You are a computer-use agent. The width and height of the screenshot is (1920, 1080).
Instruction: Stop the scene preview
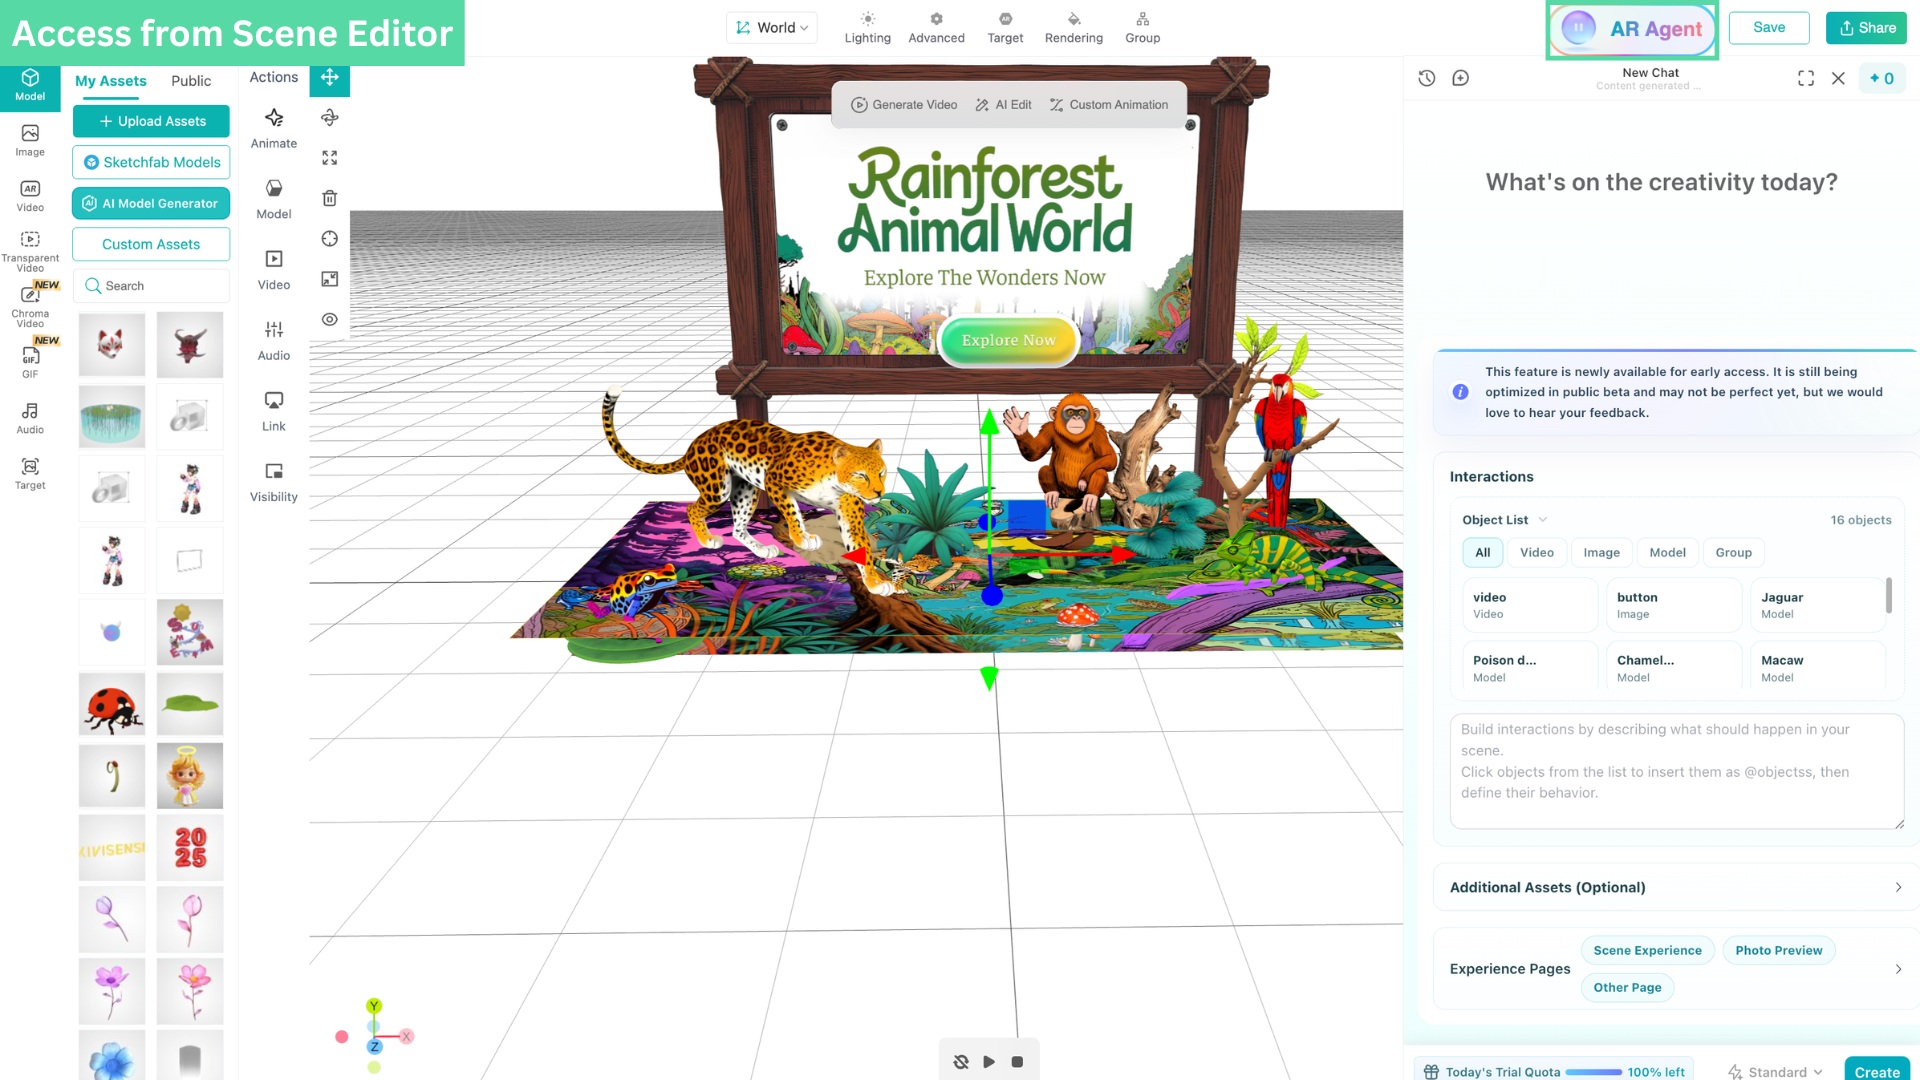tap(1017, 1062)
